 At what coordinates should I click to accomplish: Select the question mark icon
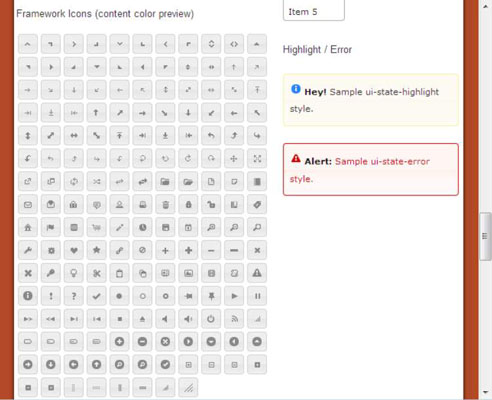(x=74, y=296)
